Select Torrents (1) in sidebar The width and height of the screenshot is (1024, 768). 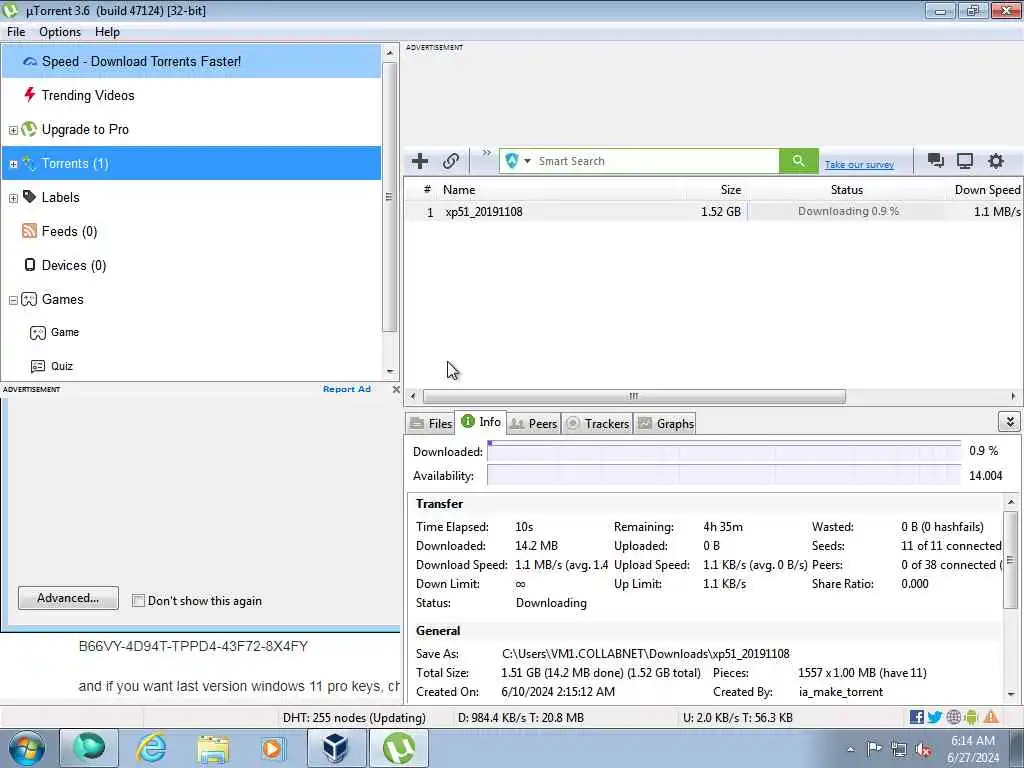pyautogui.click(x=191, y=163)
